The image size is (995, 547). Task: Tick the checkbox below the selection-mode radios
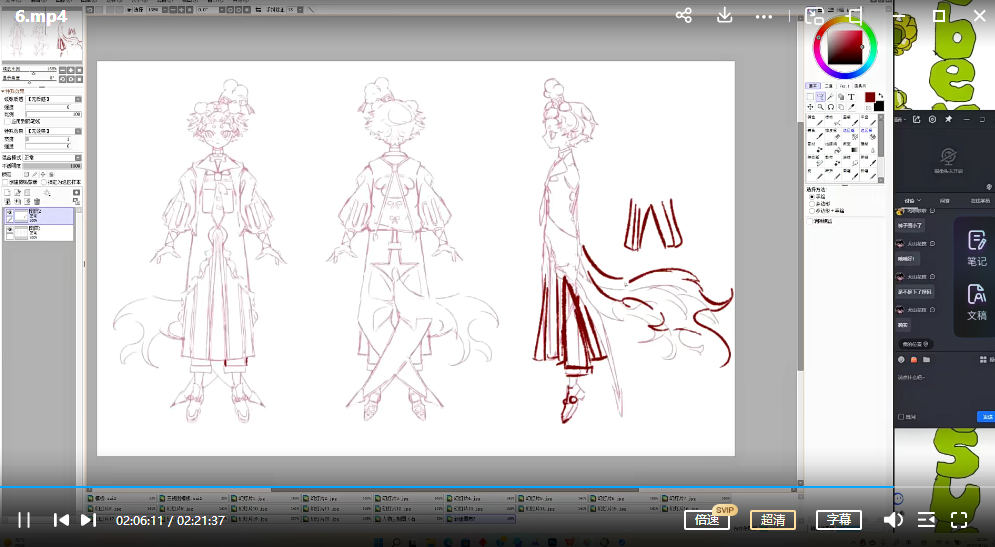811,221
